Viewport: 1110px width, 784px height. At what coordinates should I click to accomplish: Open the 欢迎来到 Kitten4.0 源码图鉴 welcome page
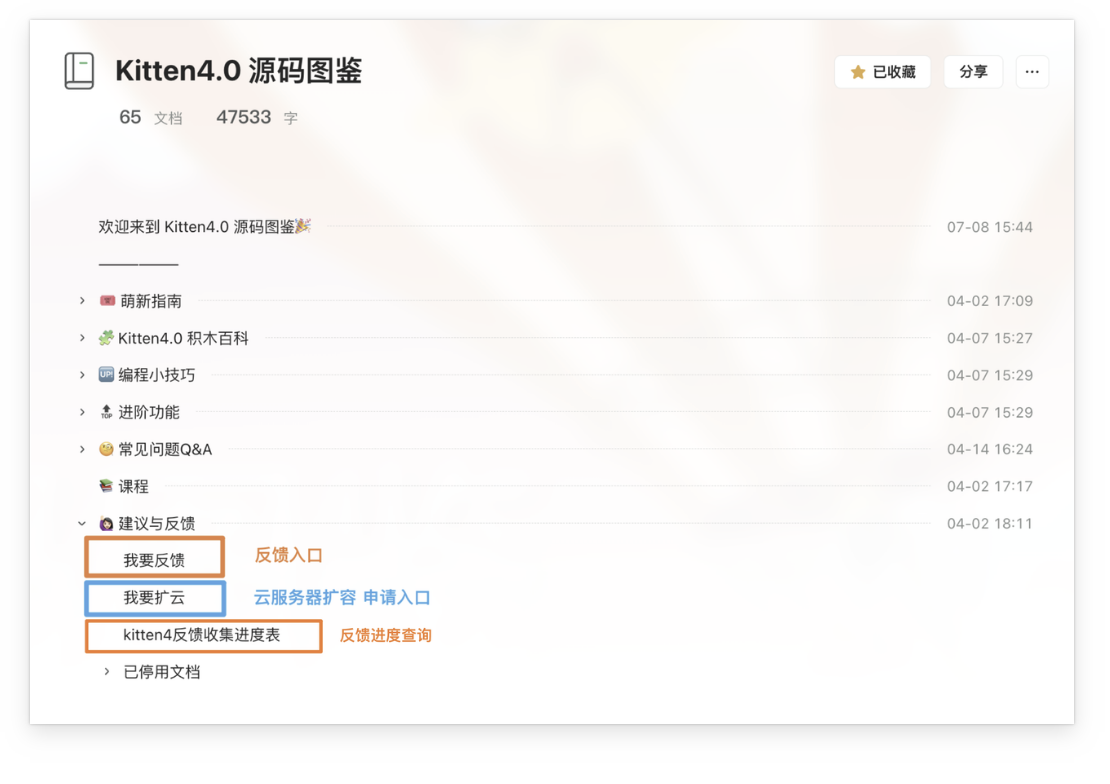pyautogui.click(x=205, y=227)
